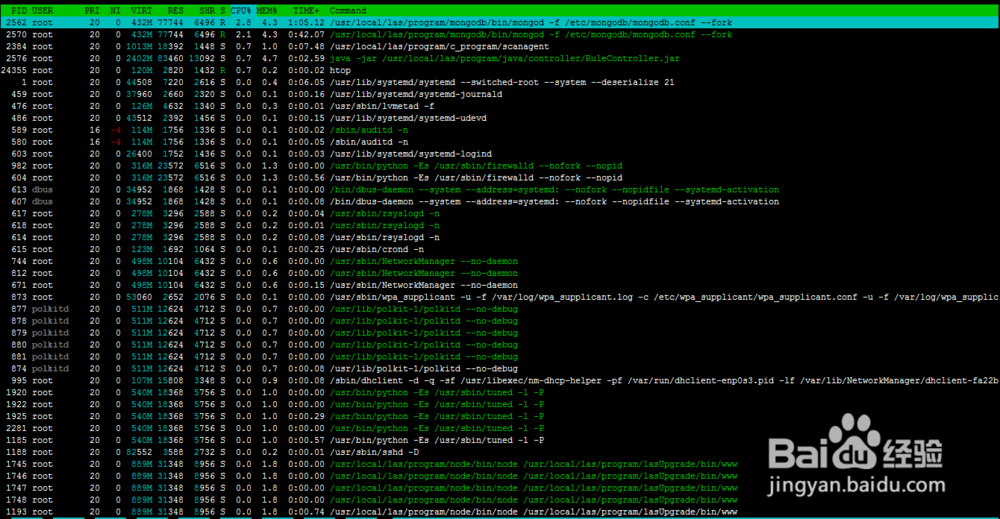Select rsyslogd thread row PID 618
The height and width of the screenshot is (519, 1000).
(500, 226)
